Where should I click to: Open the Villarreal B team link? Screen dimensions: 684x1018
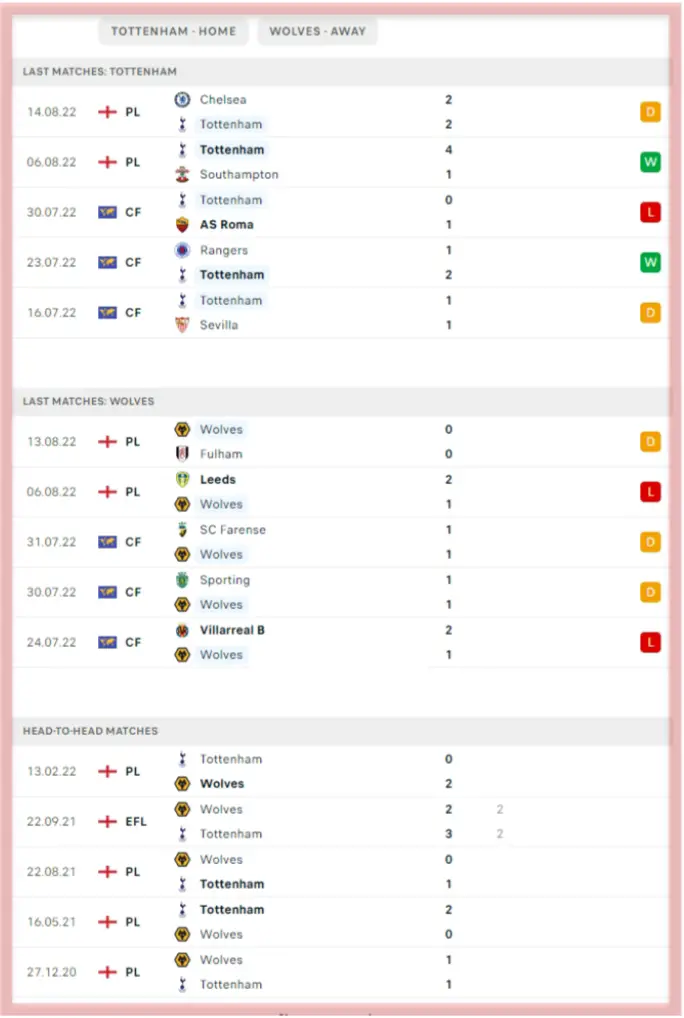point(232,630)
